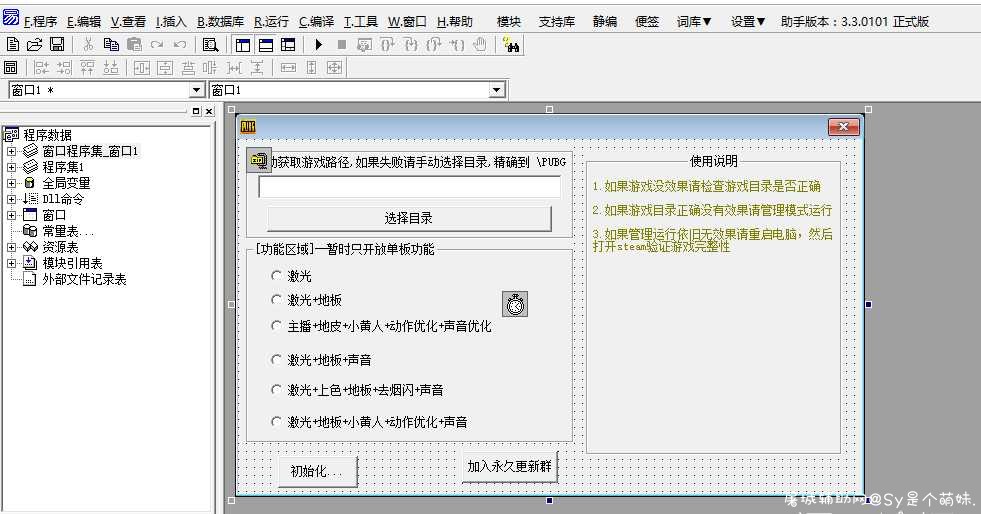The height and width of the screenshot is (514, 981).
Task: Click the Copy icon in toolbar
Action: 111,44
